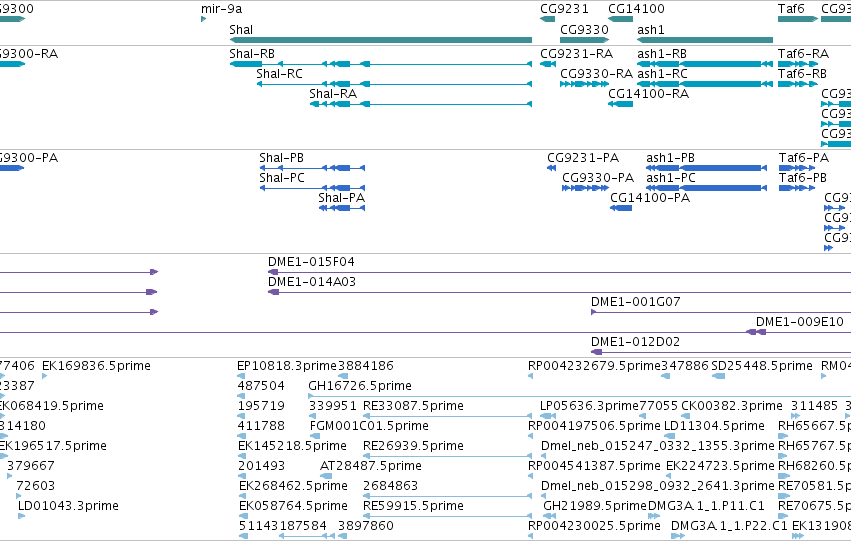Click the DME1-001G07 clone label
This screenshot has height=541, width=851.
(x=636, y=302)
